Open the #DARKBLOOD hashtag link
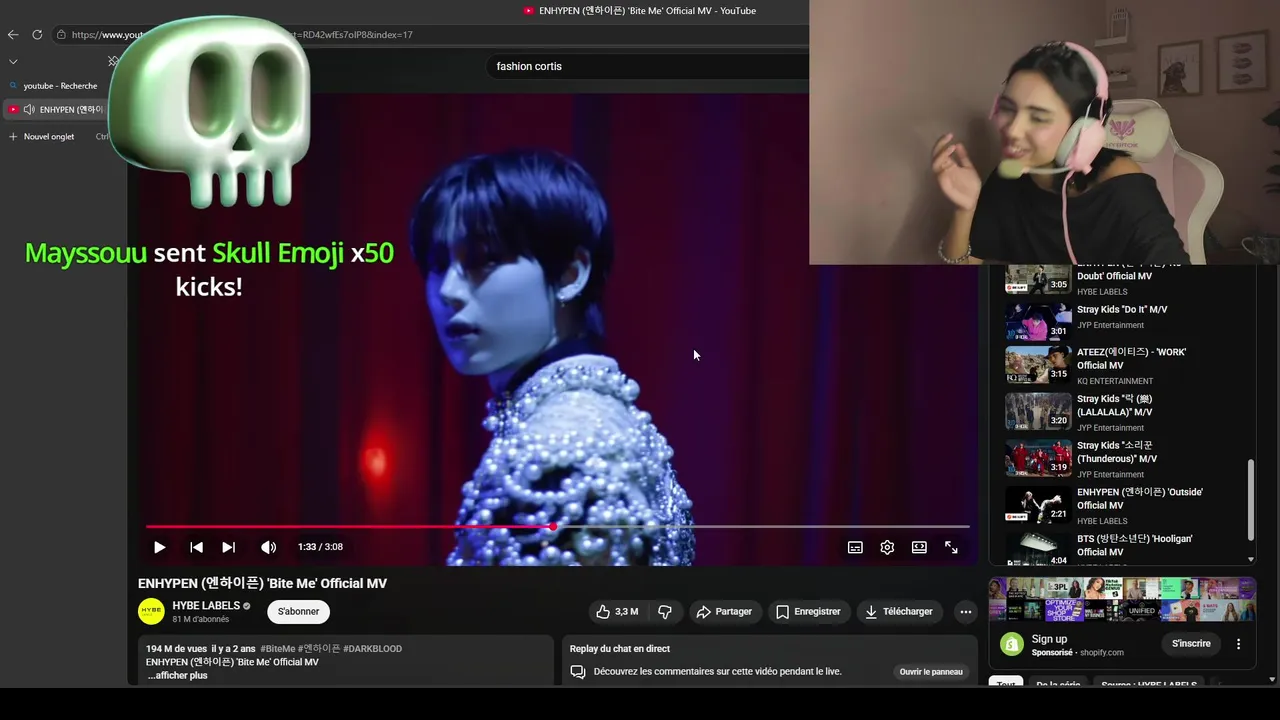This screenshot has height=720, width=1280. tap(372, 648)
